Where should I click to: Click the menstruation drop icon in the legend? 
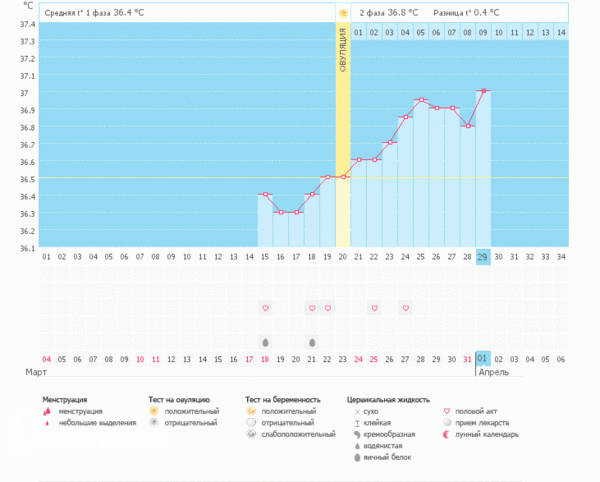47,411
